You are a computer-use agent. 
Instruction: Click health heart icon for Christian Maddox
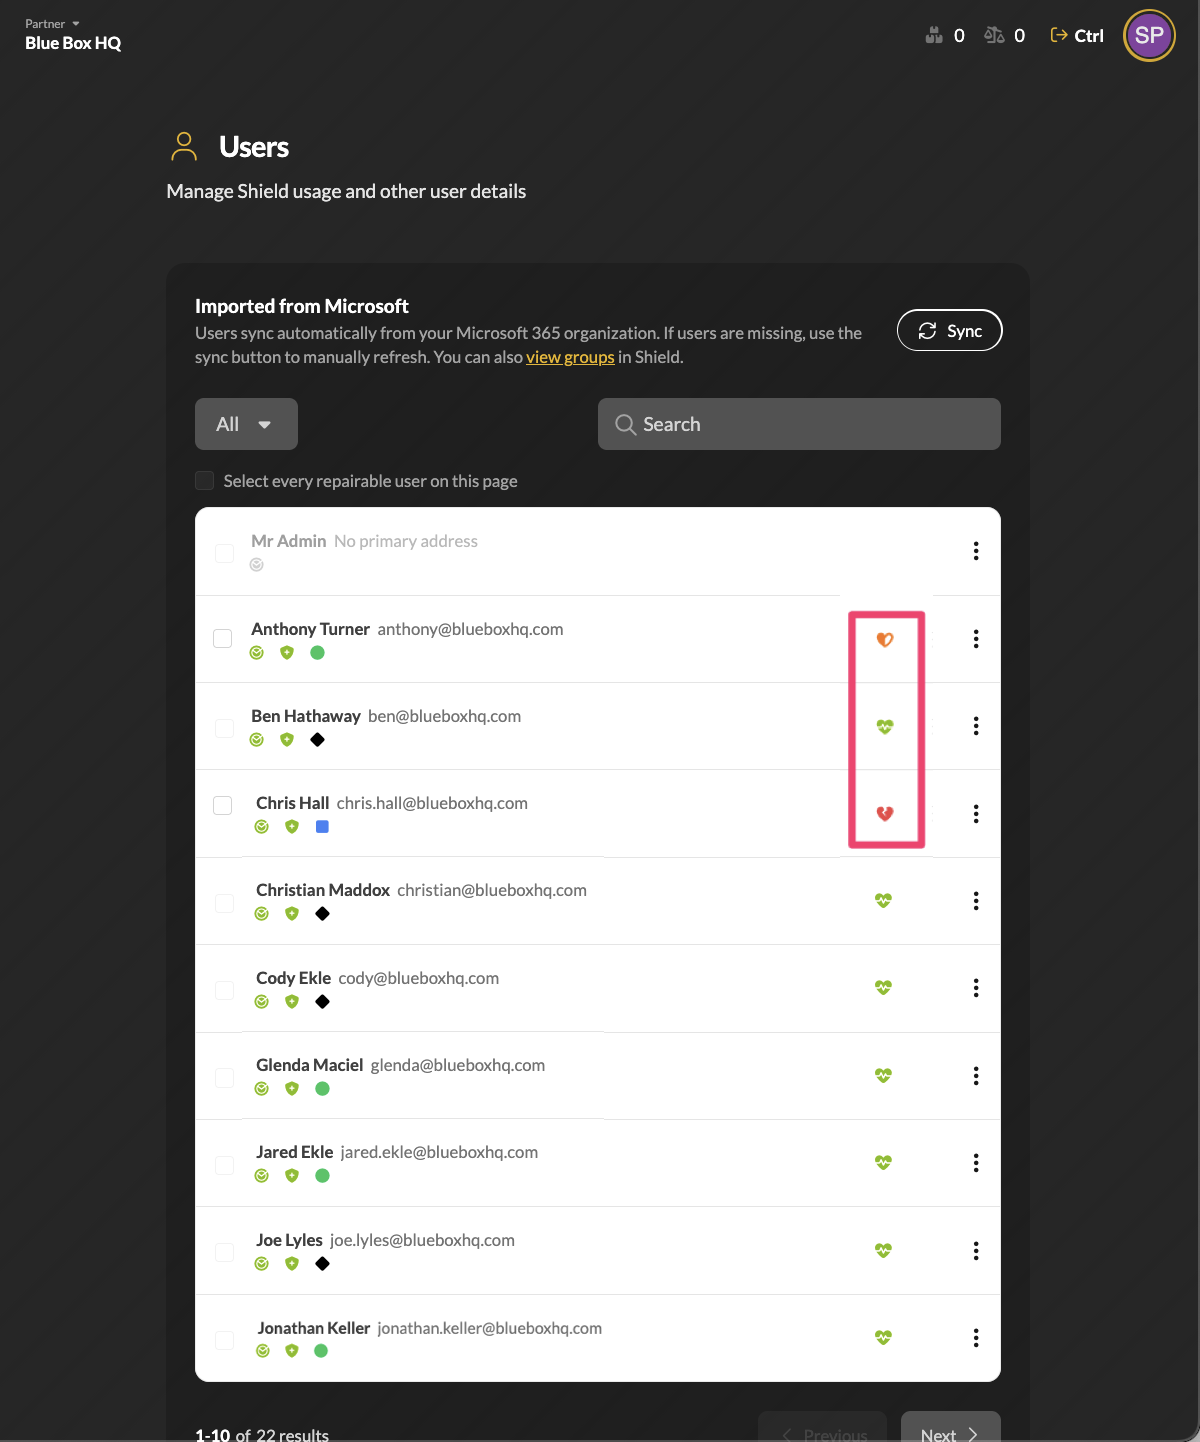(883, 900)
